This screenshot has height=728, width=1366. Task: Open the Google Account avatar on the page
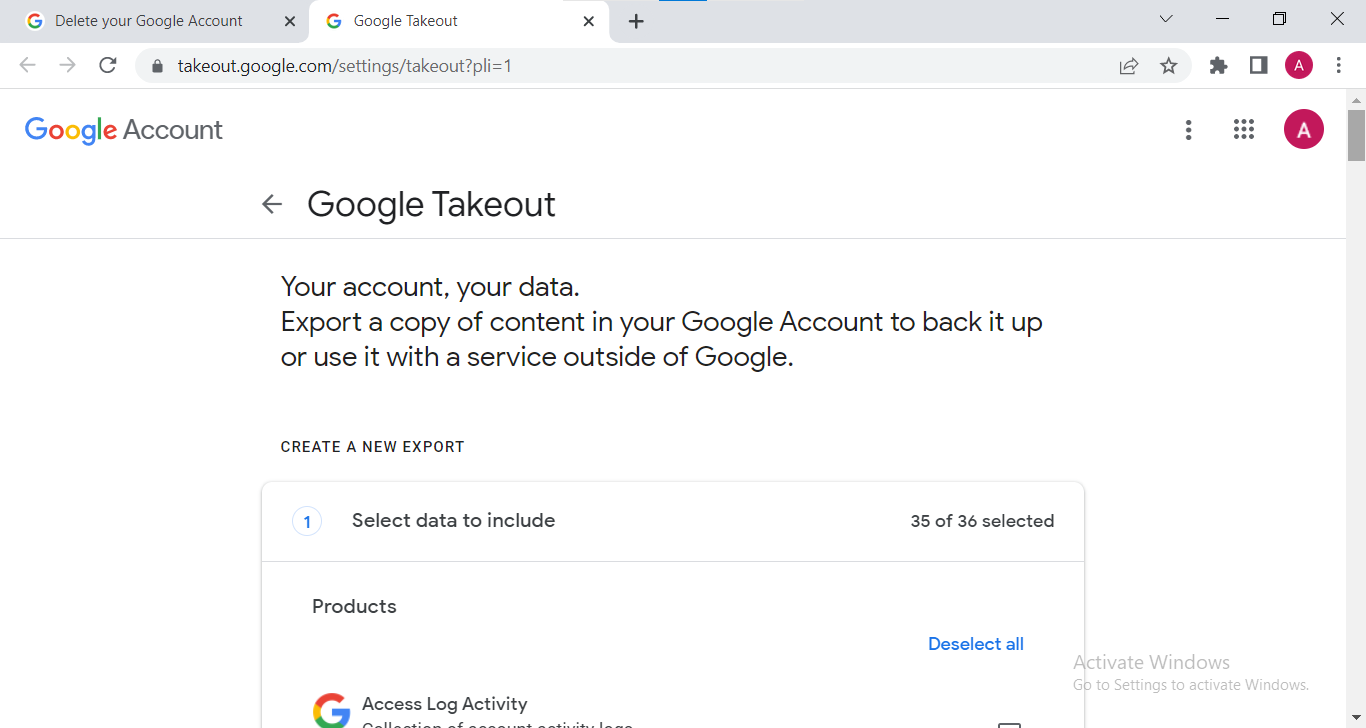tap(1303, 130)
